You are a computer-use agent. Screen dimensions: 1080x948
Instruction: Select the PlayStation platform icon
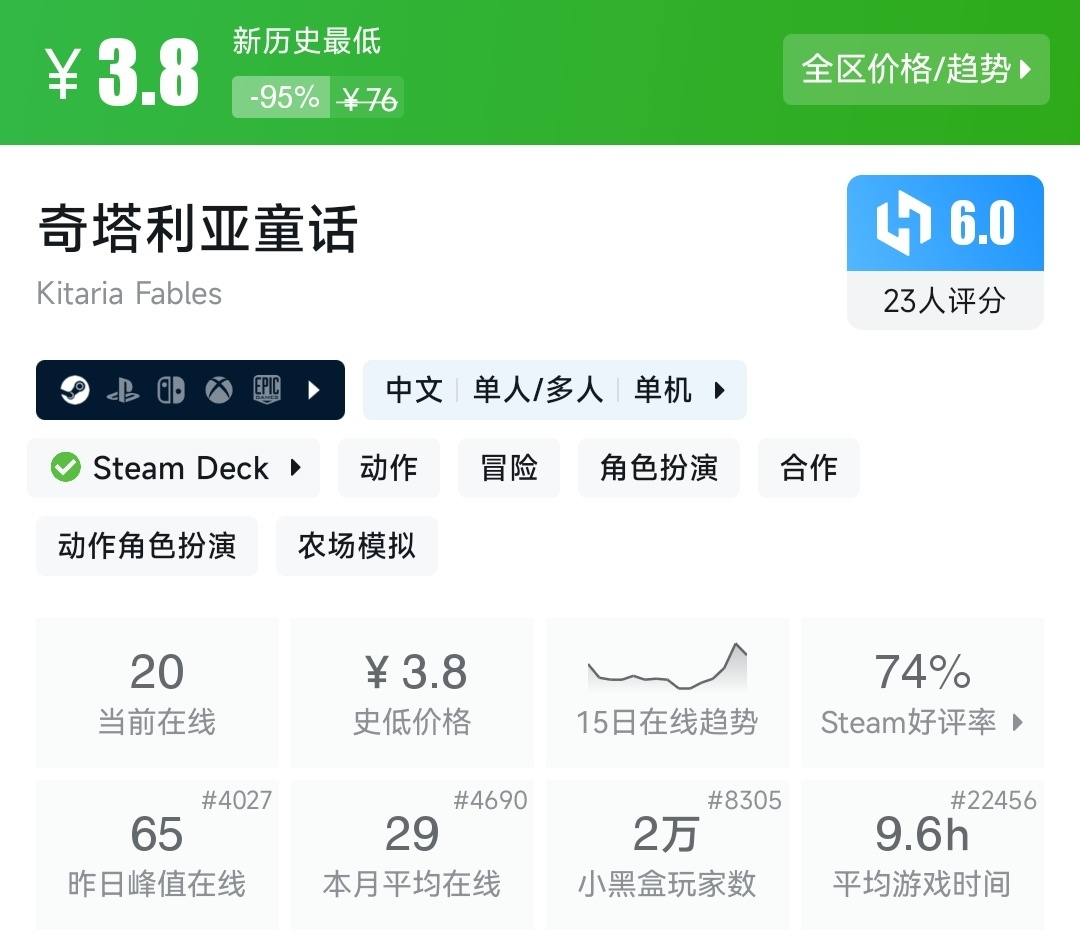pos(121,390)
